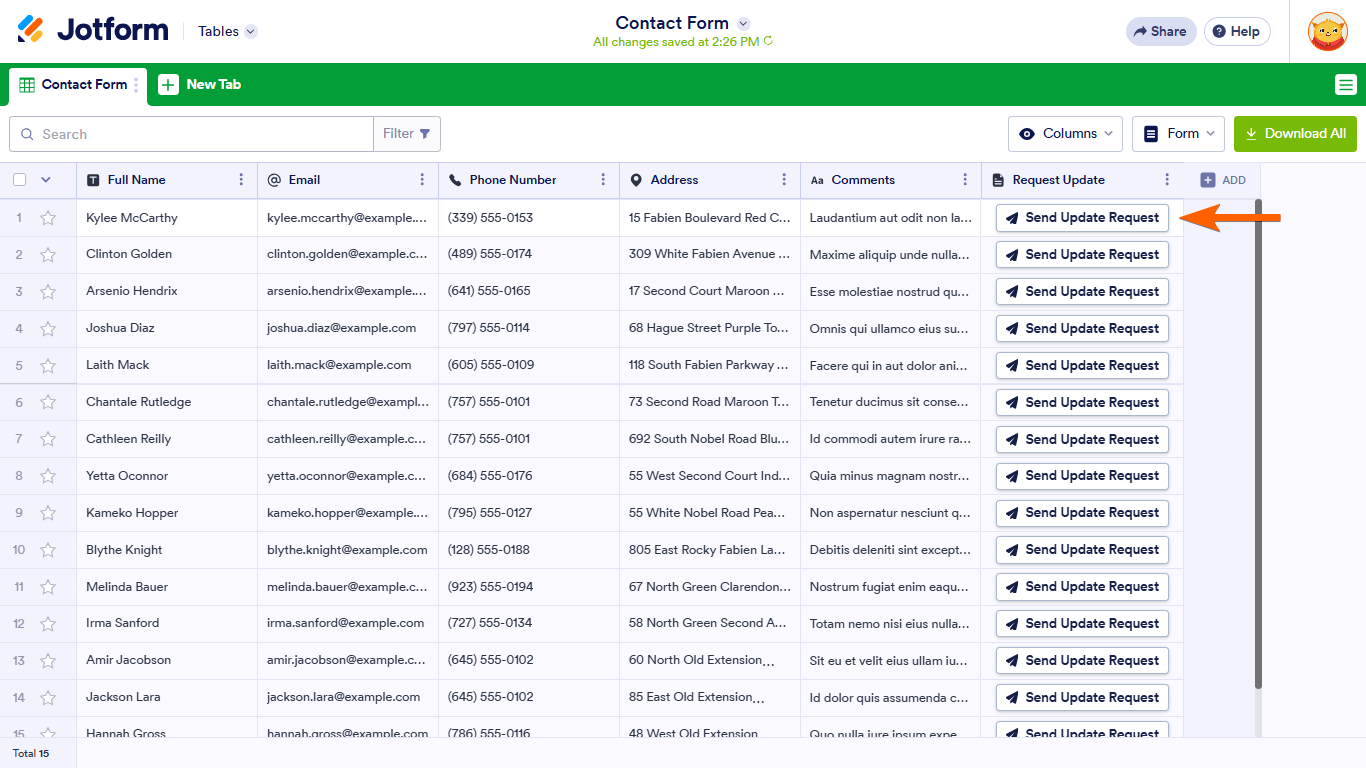
Task: Star the Joshua Diaz row
Action: pos(48,328)
